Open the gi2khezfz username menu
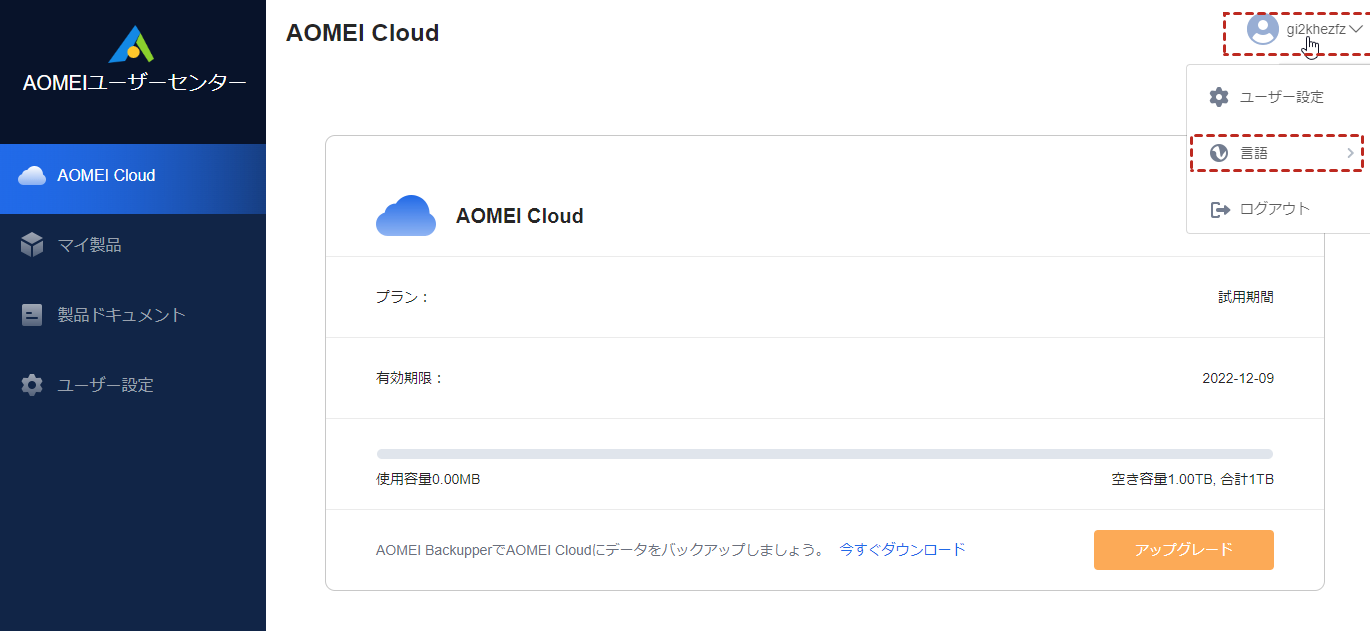Viewport: 1370px width, 631px height. click(x=1316, y=30)
